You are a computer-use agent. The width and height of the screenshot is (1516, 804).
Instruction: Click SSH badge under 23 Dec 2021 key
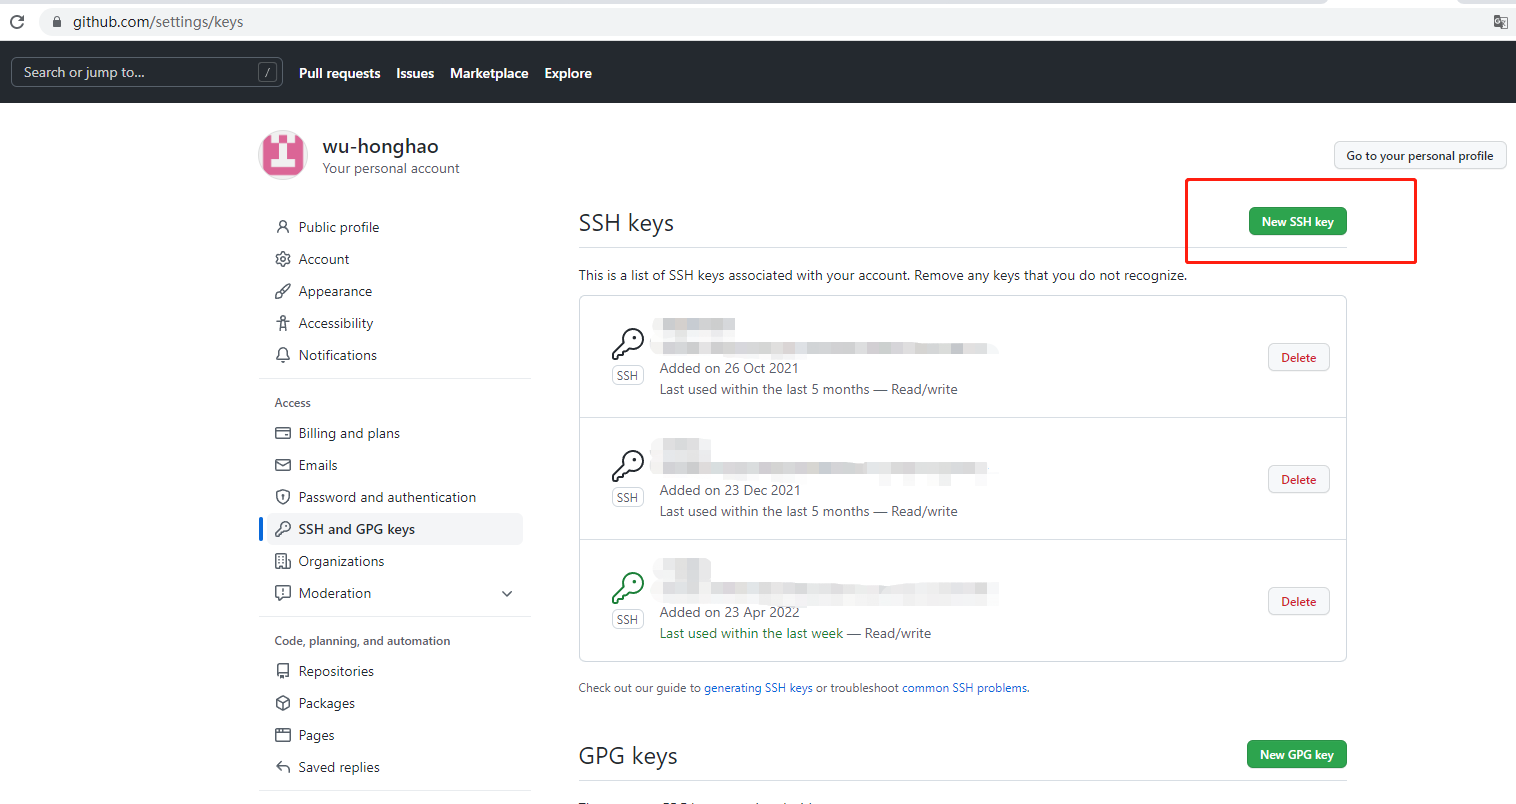[x=628, y=498]
